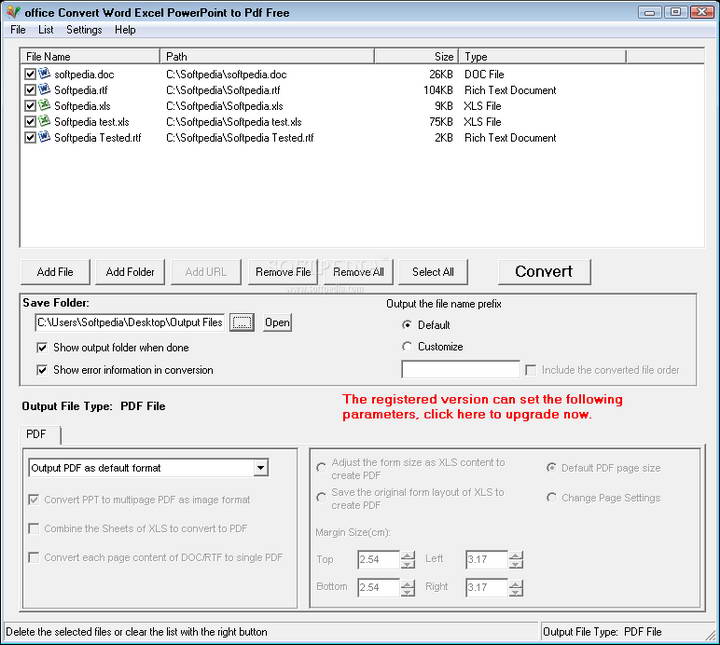This screenshot has height=645, width=720.
Task: Click the Select All button
Action: point(433,272)
